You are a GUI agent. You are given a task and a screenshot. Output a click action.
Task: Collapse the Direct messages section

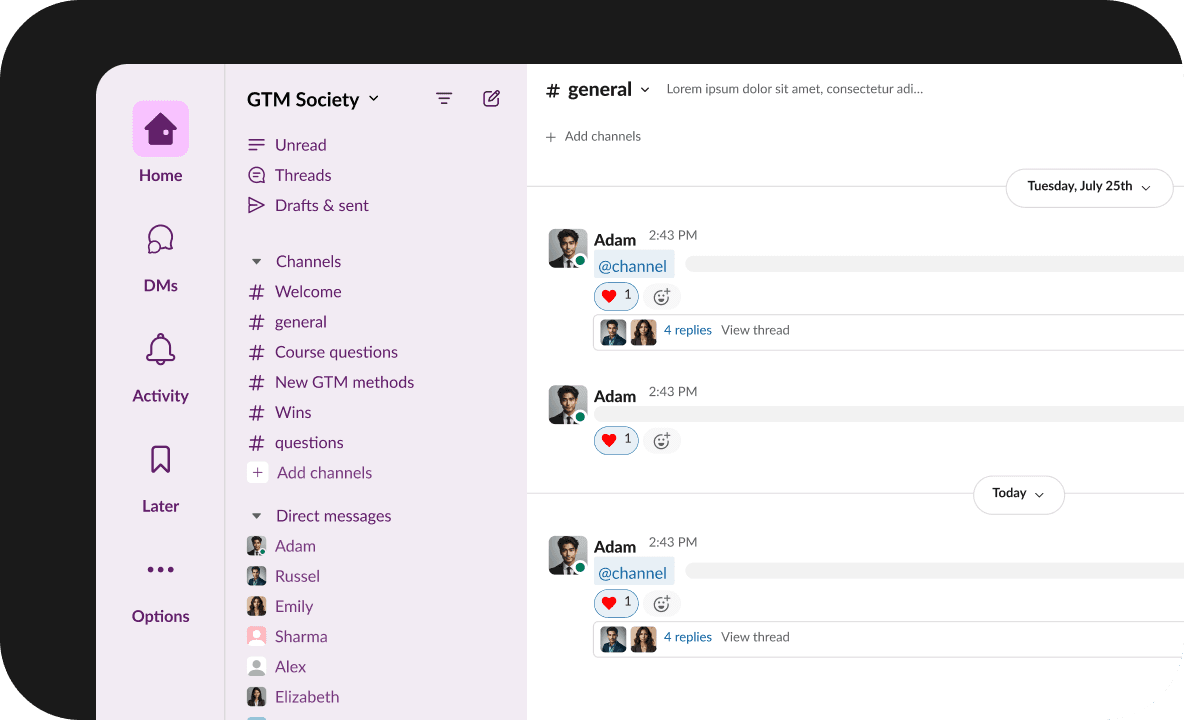coord(257,516)
